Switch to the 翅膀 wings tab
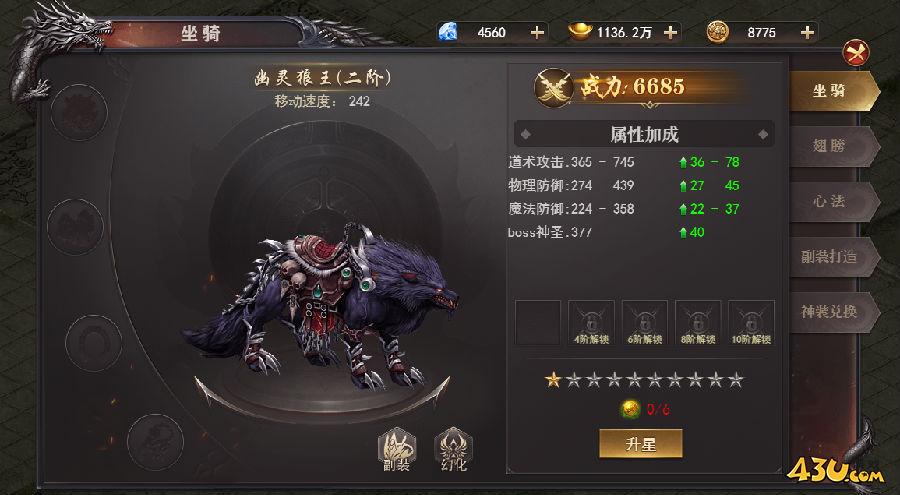Image resolution: width=900 pixels, height=495 pixels. pos(833,146)
